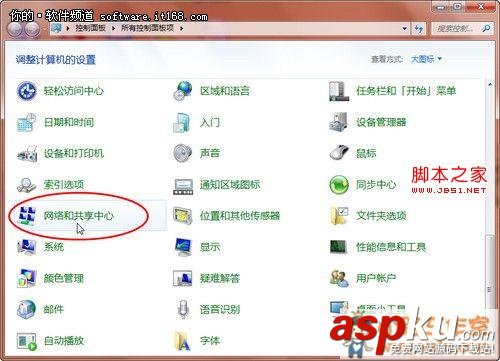Image resolution: width=500 pixels, height=361 pixels.
Task: Click the search magnifier icon
Action: coord(486,29)
